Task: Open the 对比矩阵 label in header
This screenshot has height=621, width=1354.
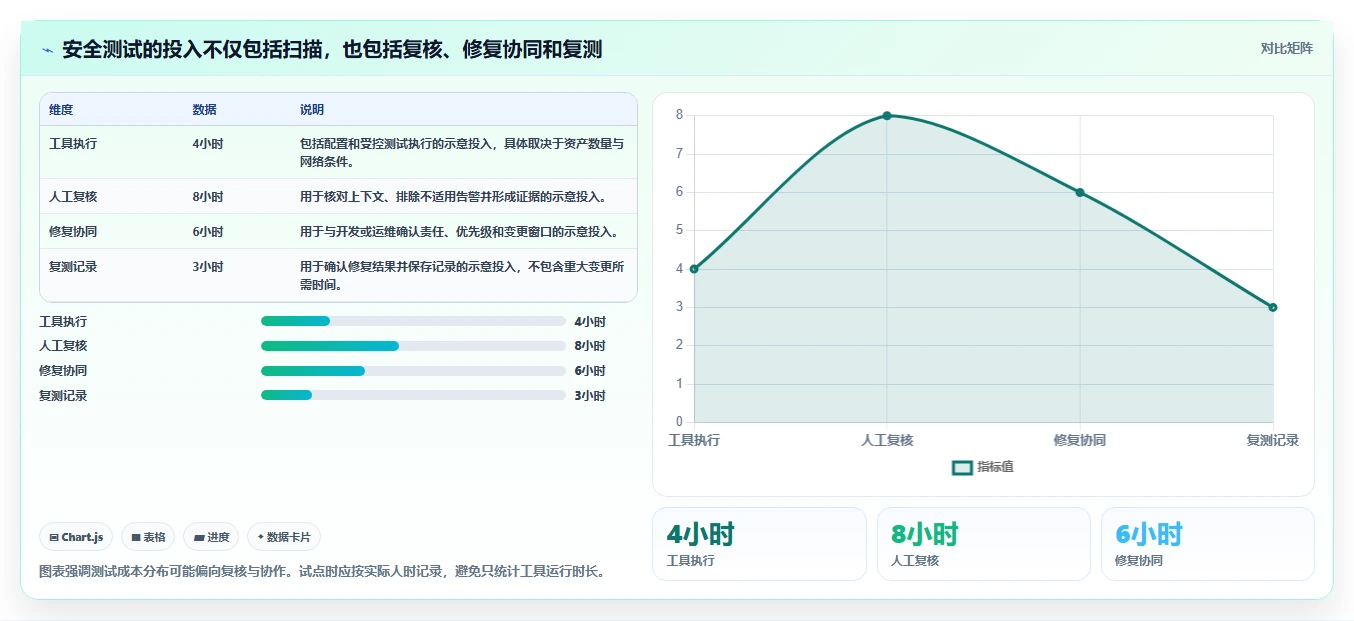Action: [1286, 48]
